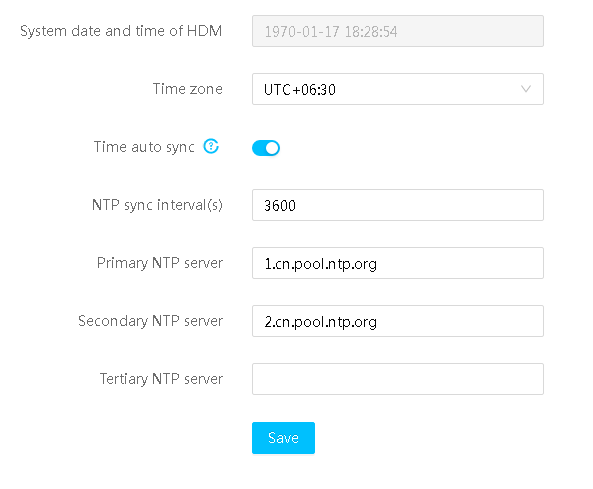Click the "NTP sync interval(s)" label
This screenshot has height=489, width=593.
[x=157, y=205]
